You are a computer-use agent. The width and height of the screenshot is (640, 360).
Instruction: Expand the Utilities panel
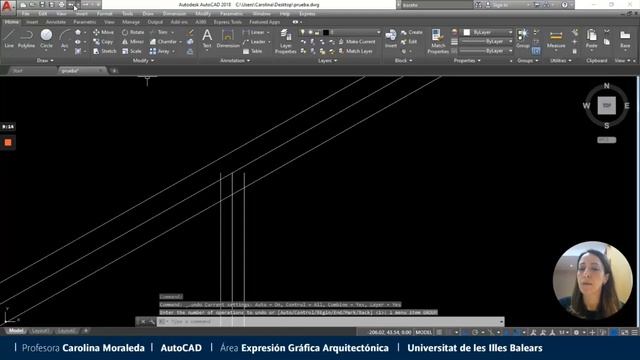(x=561, y=60)
